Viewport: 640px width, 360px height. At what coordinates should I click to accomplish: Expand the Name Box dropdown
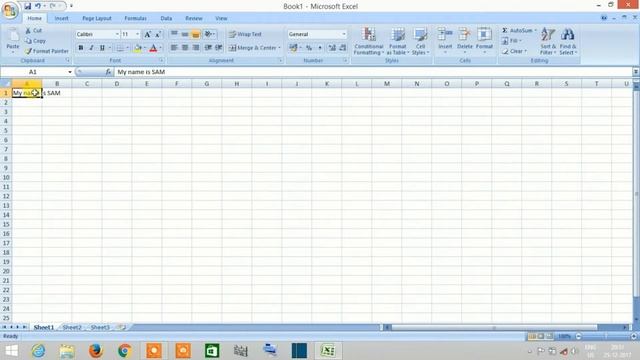pos(70,72)
